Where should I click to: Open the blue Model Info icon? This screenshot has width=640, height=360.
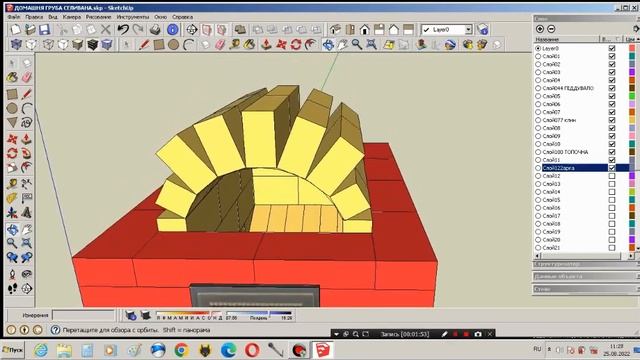(173, 29)
